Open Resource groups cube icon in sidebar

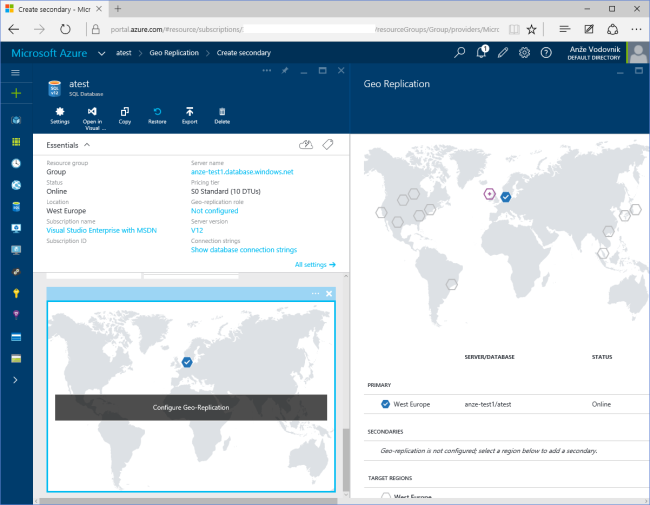pos(16,120)
